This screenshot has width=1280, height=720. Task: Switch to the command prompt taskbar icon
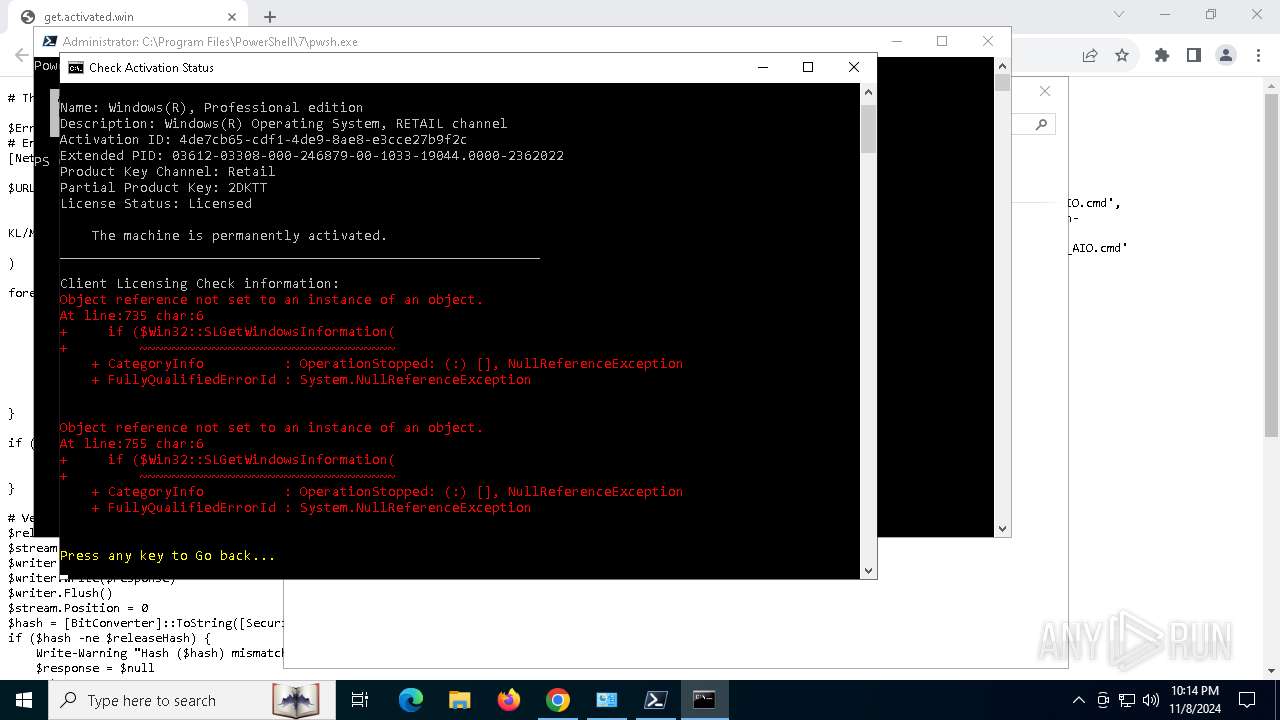[x=705, y=700]
